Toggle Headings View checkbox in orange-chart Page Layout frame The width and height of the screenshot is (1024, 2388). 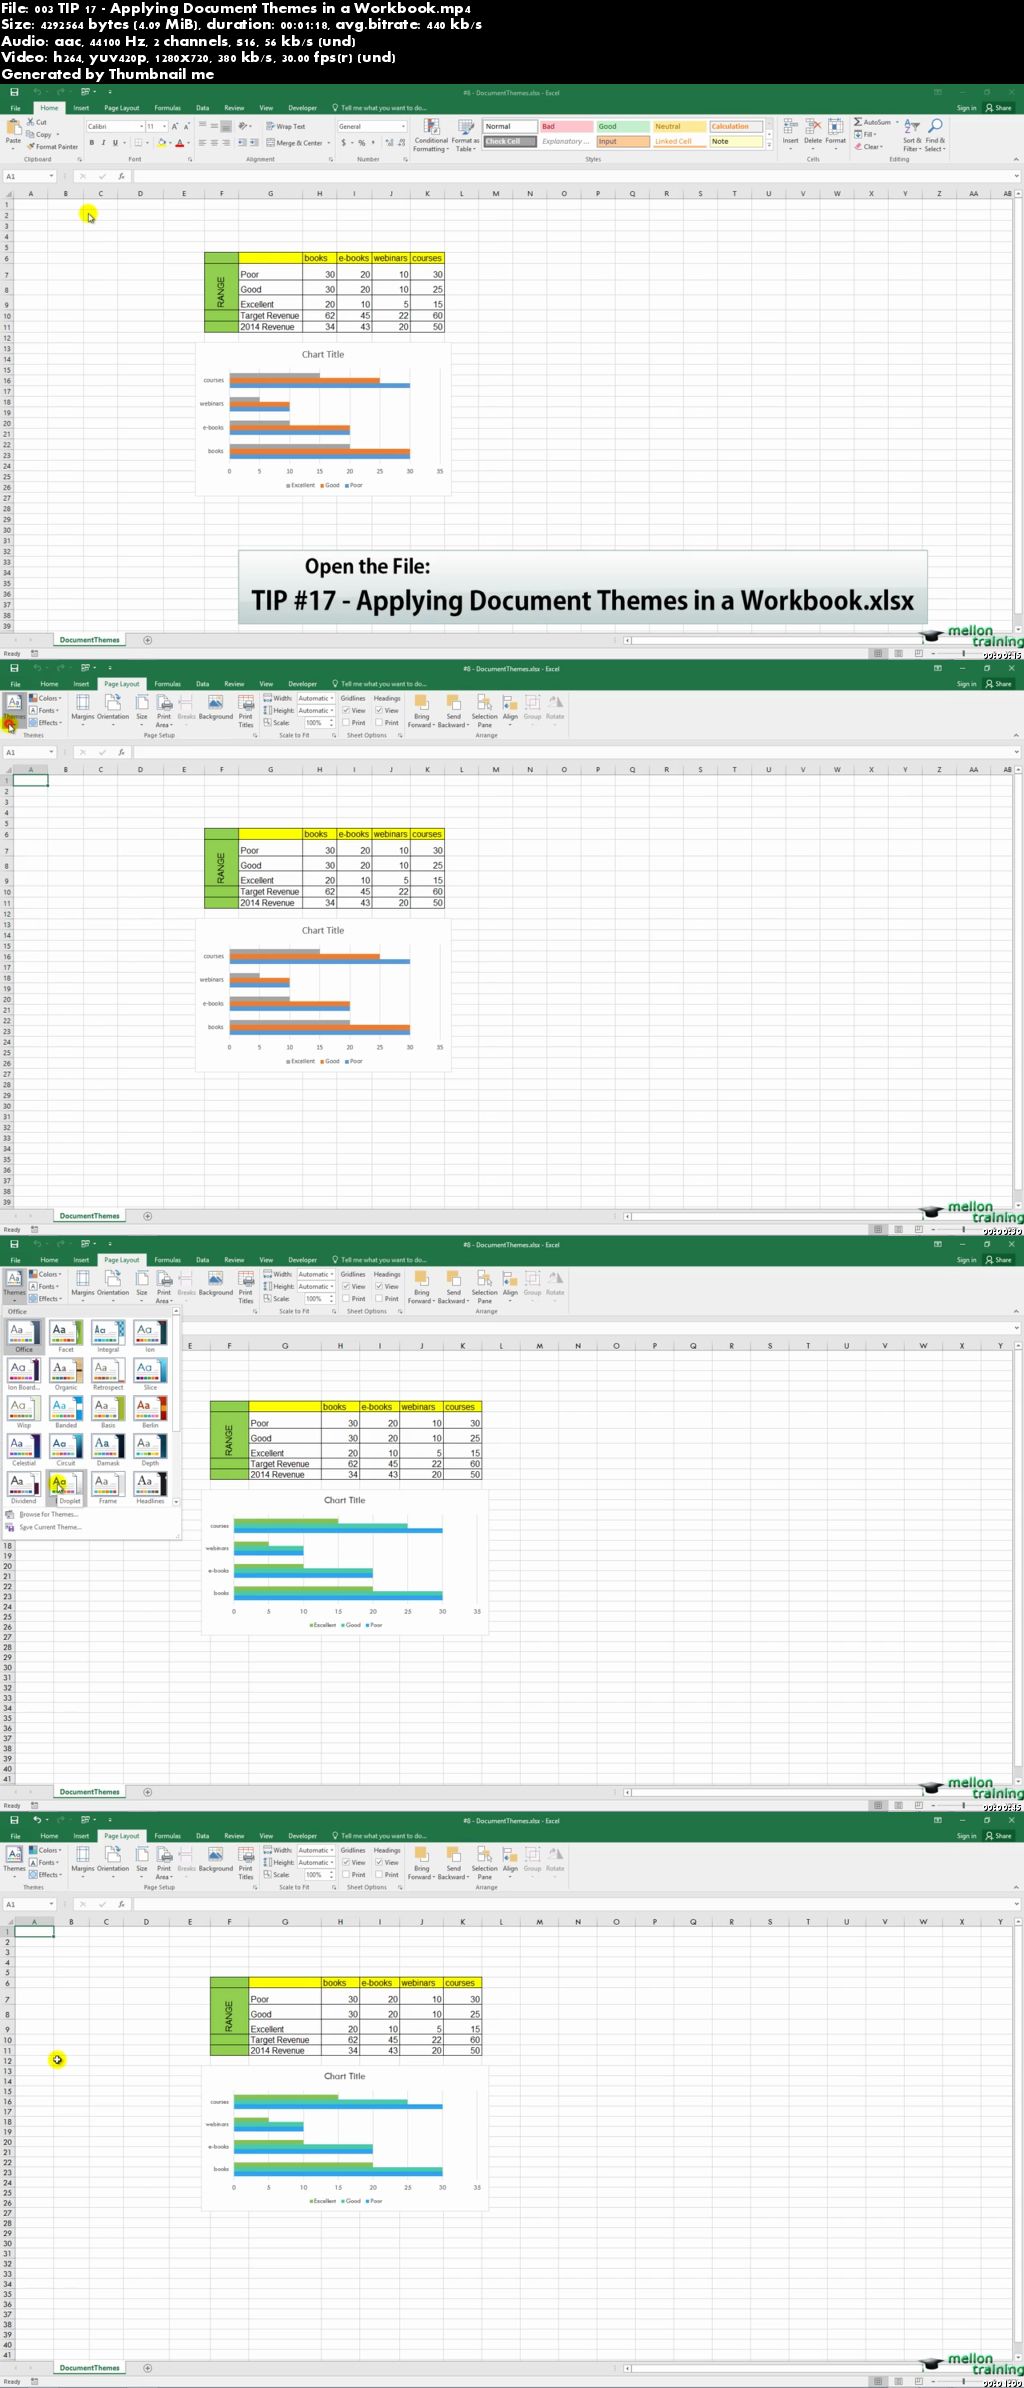(x=379, y=711)
